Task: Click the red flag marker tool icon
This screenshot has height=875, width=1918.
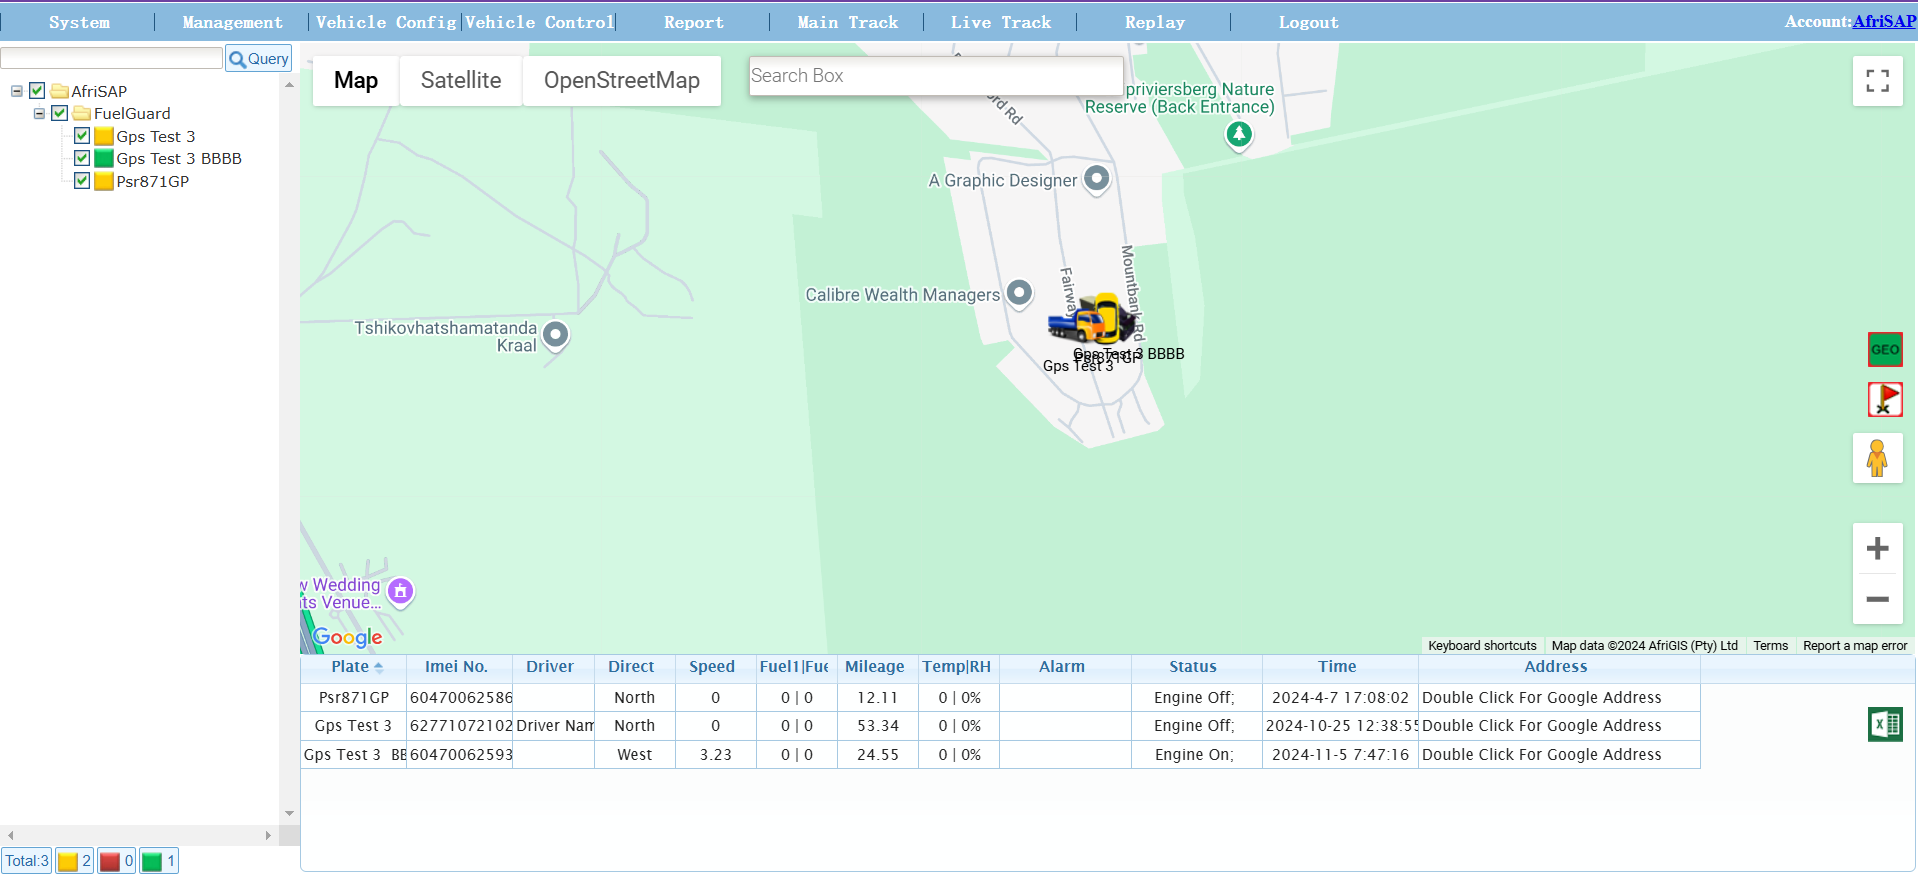Action: tap(1885, 400)
